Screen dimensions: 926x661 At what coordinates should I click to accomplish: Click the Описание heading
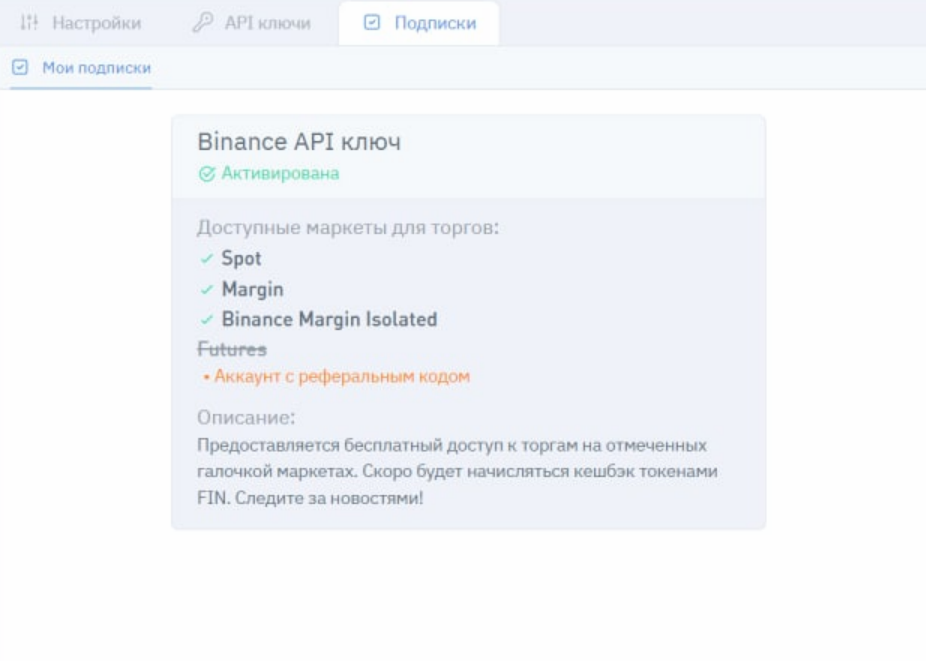(x=246, y=418)
